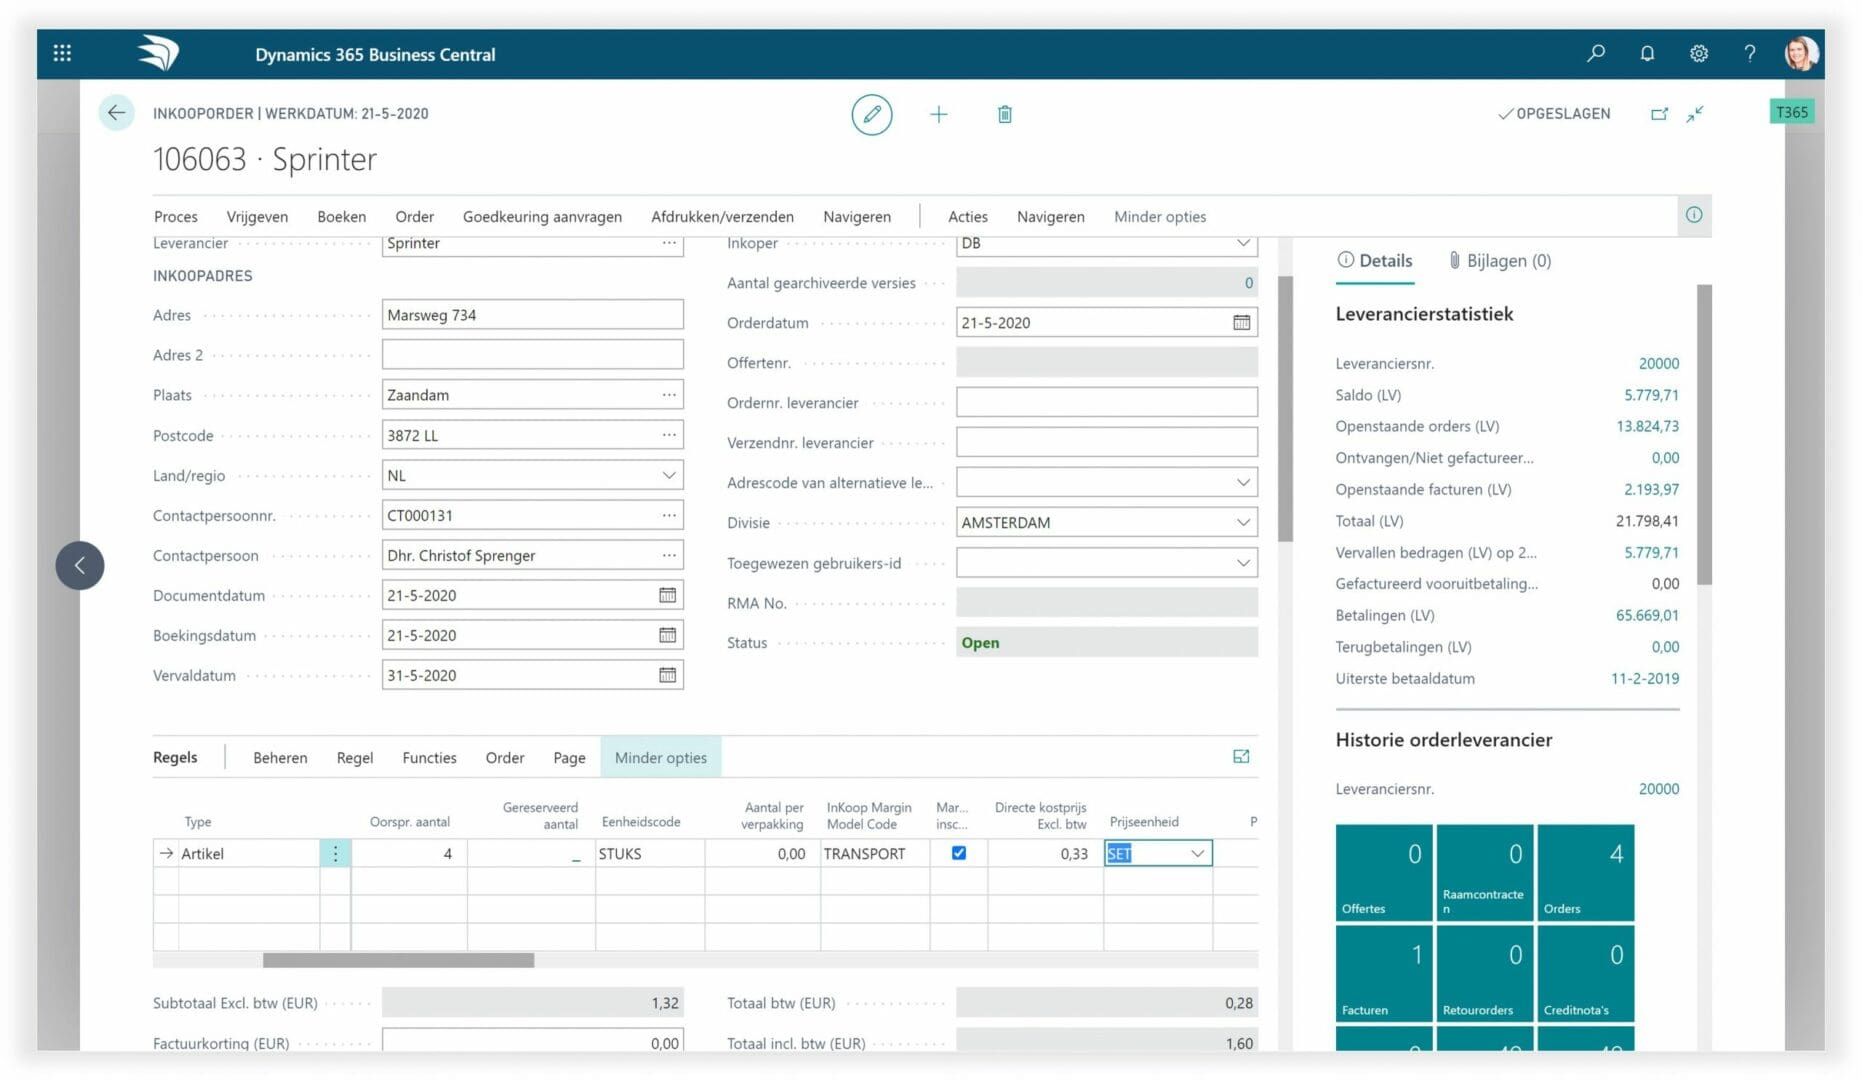
Task: Open the Proces menu
Action: tap(176, 216)
